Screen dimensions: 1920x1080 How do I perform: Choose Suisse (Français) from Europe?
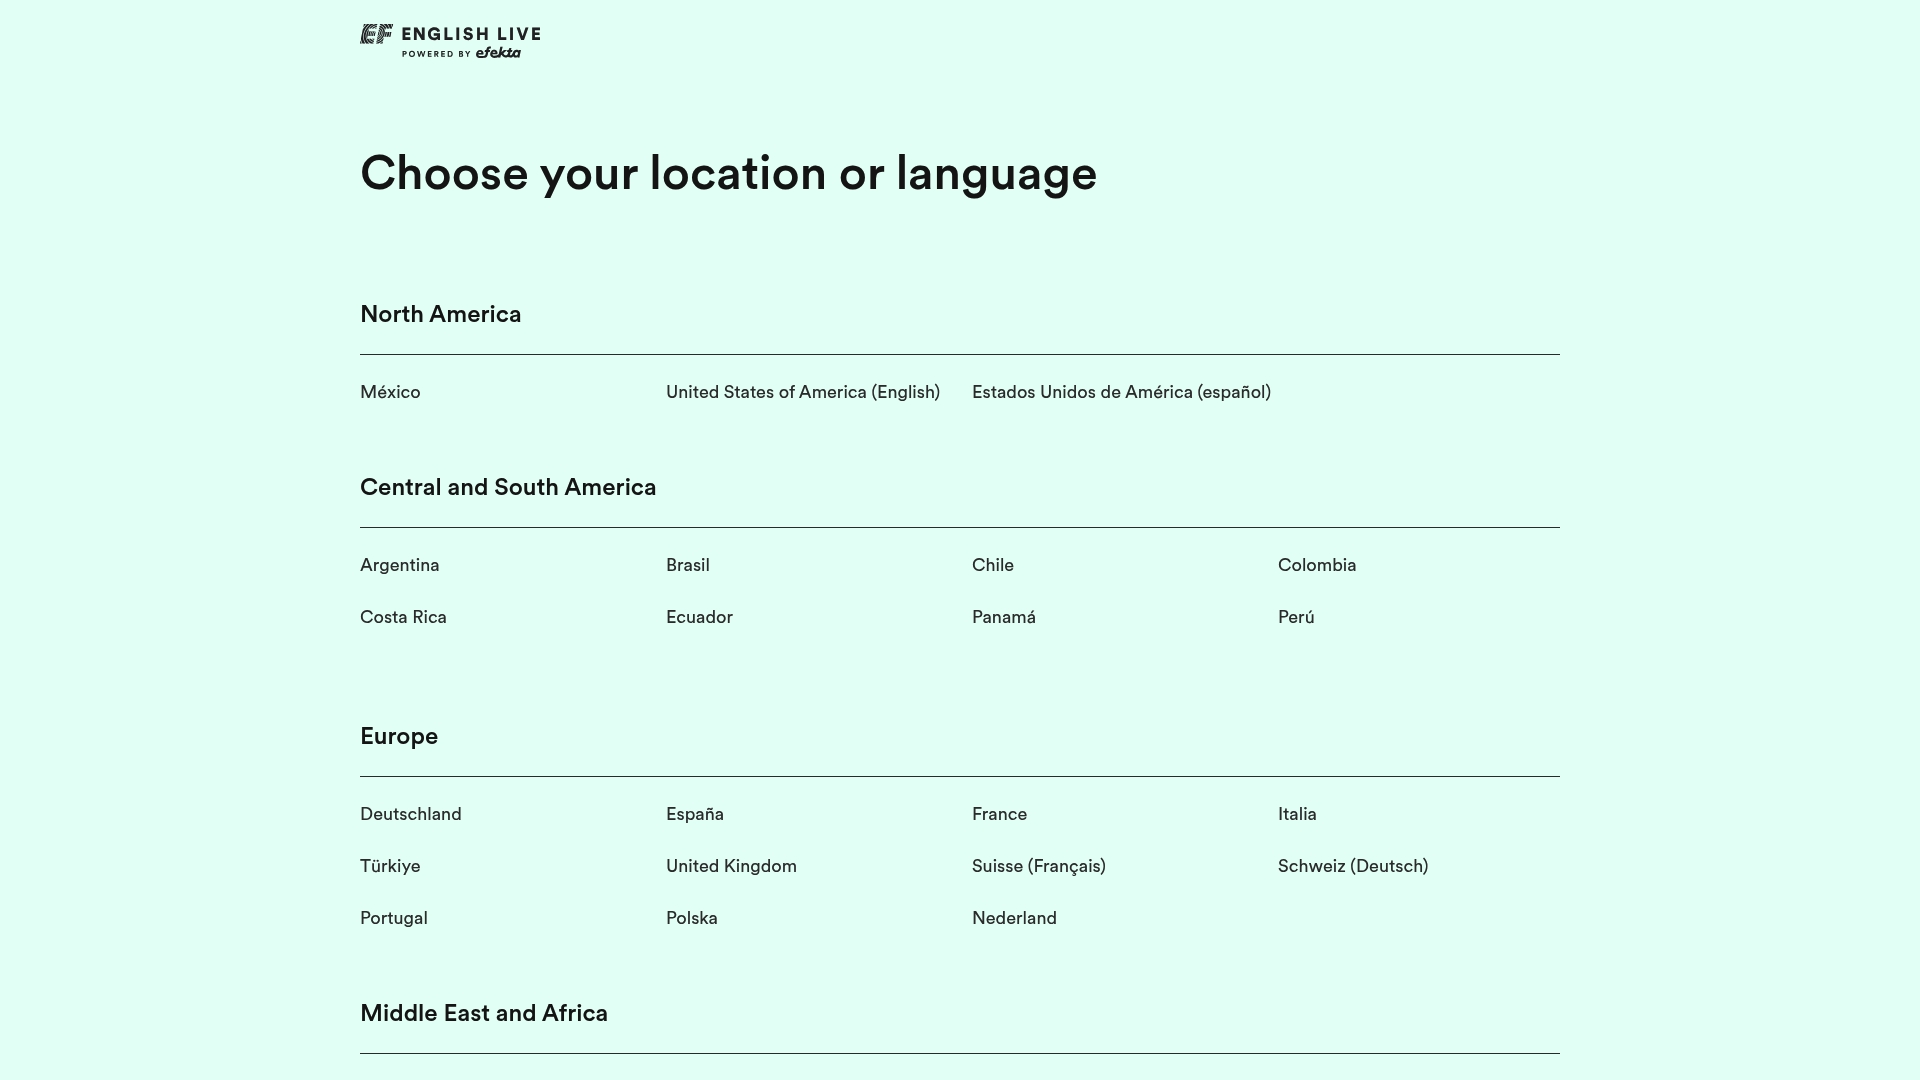1038,866
